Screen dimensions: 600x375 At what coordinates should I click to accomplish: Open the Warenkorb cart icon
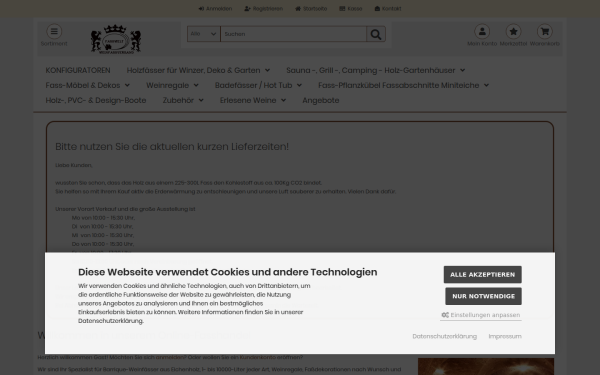point(545,31)
